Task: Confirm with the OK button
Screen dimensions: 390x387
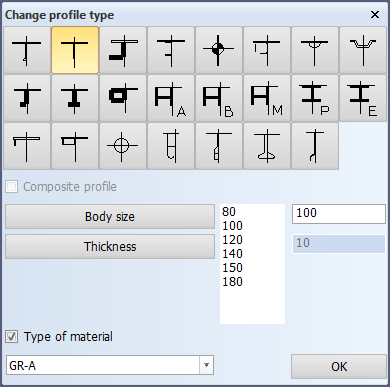Action: click(x=339, y=367)
